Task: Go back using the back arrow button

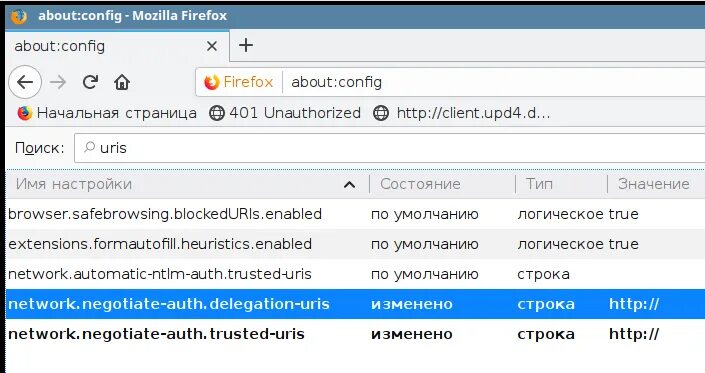Action: [x=25, y=82]
